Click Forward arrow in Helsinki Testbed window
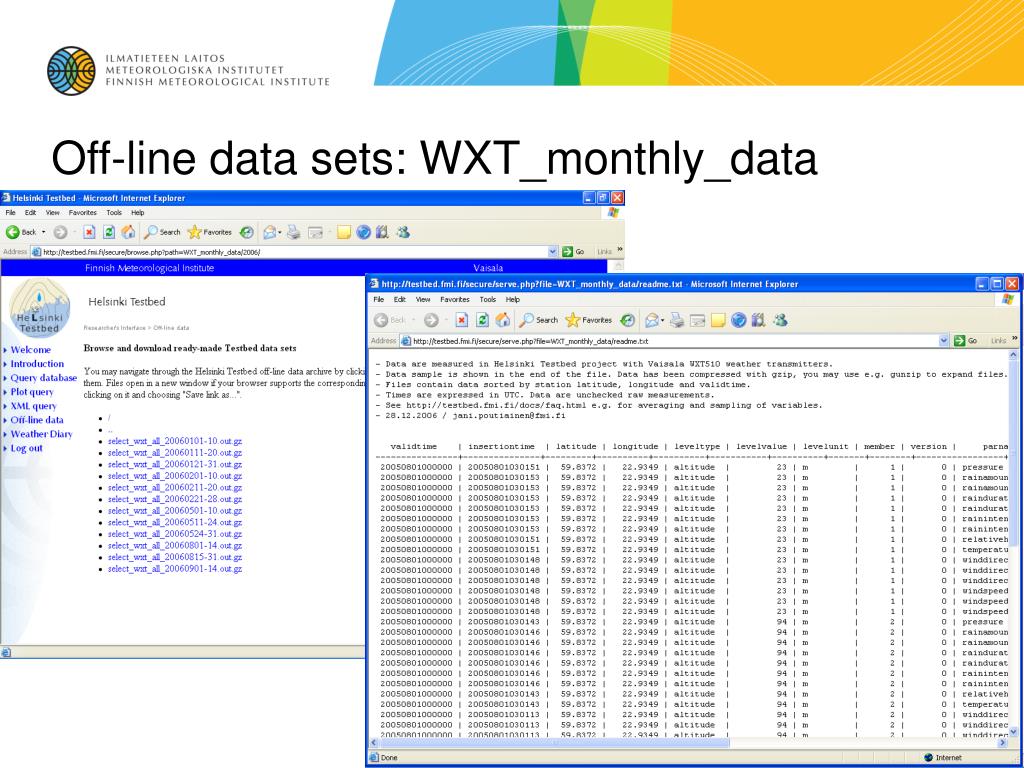Screen dimensions: 1024x768 tap(60, 232)
